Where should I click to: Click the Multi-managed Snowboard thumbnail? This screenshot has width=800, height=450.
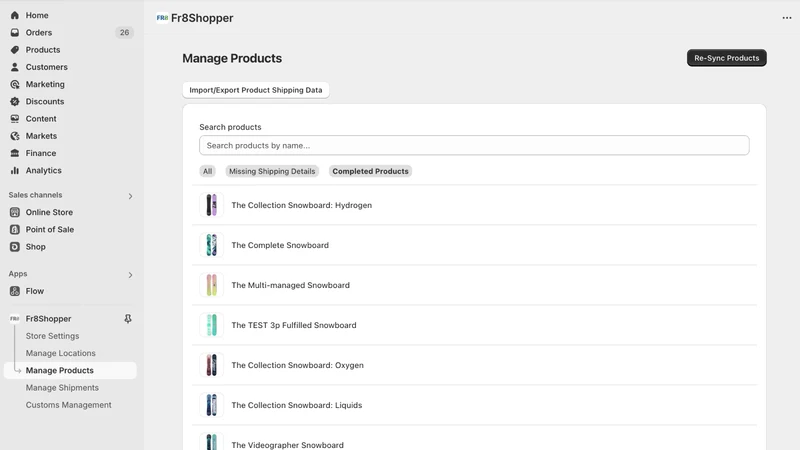coord(211,285)
